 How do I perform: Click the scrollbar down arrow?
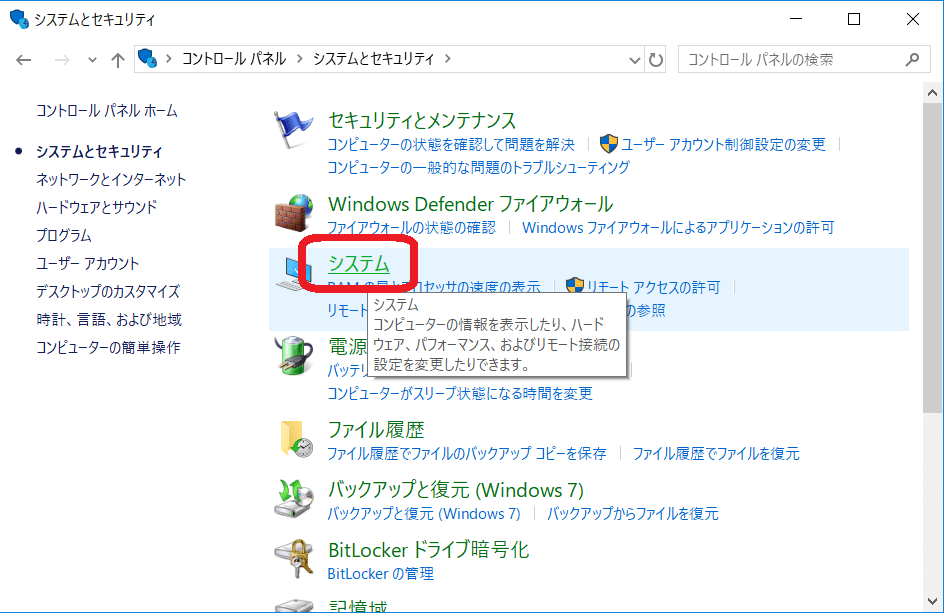[x=932, y=601]
